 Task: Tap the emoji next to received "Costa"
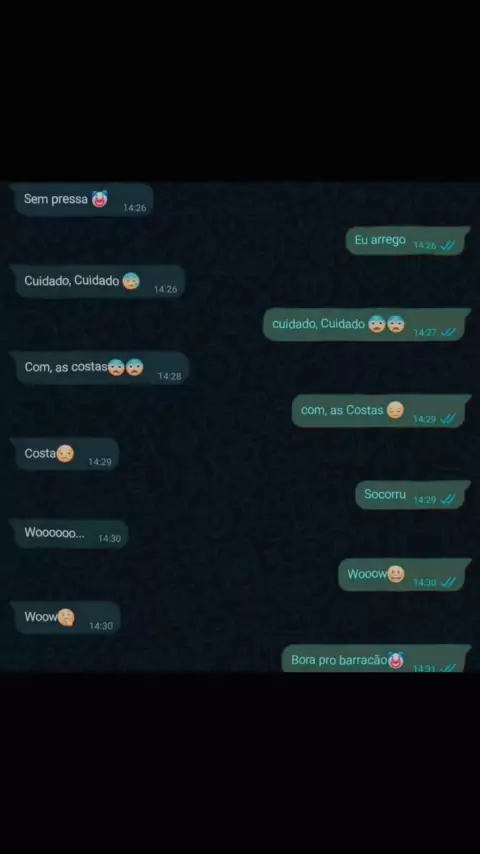tap(65, 453)
